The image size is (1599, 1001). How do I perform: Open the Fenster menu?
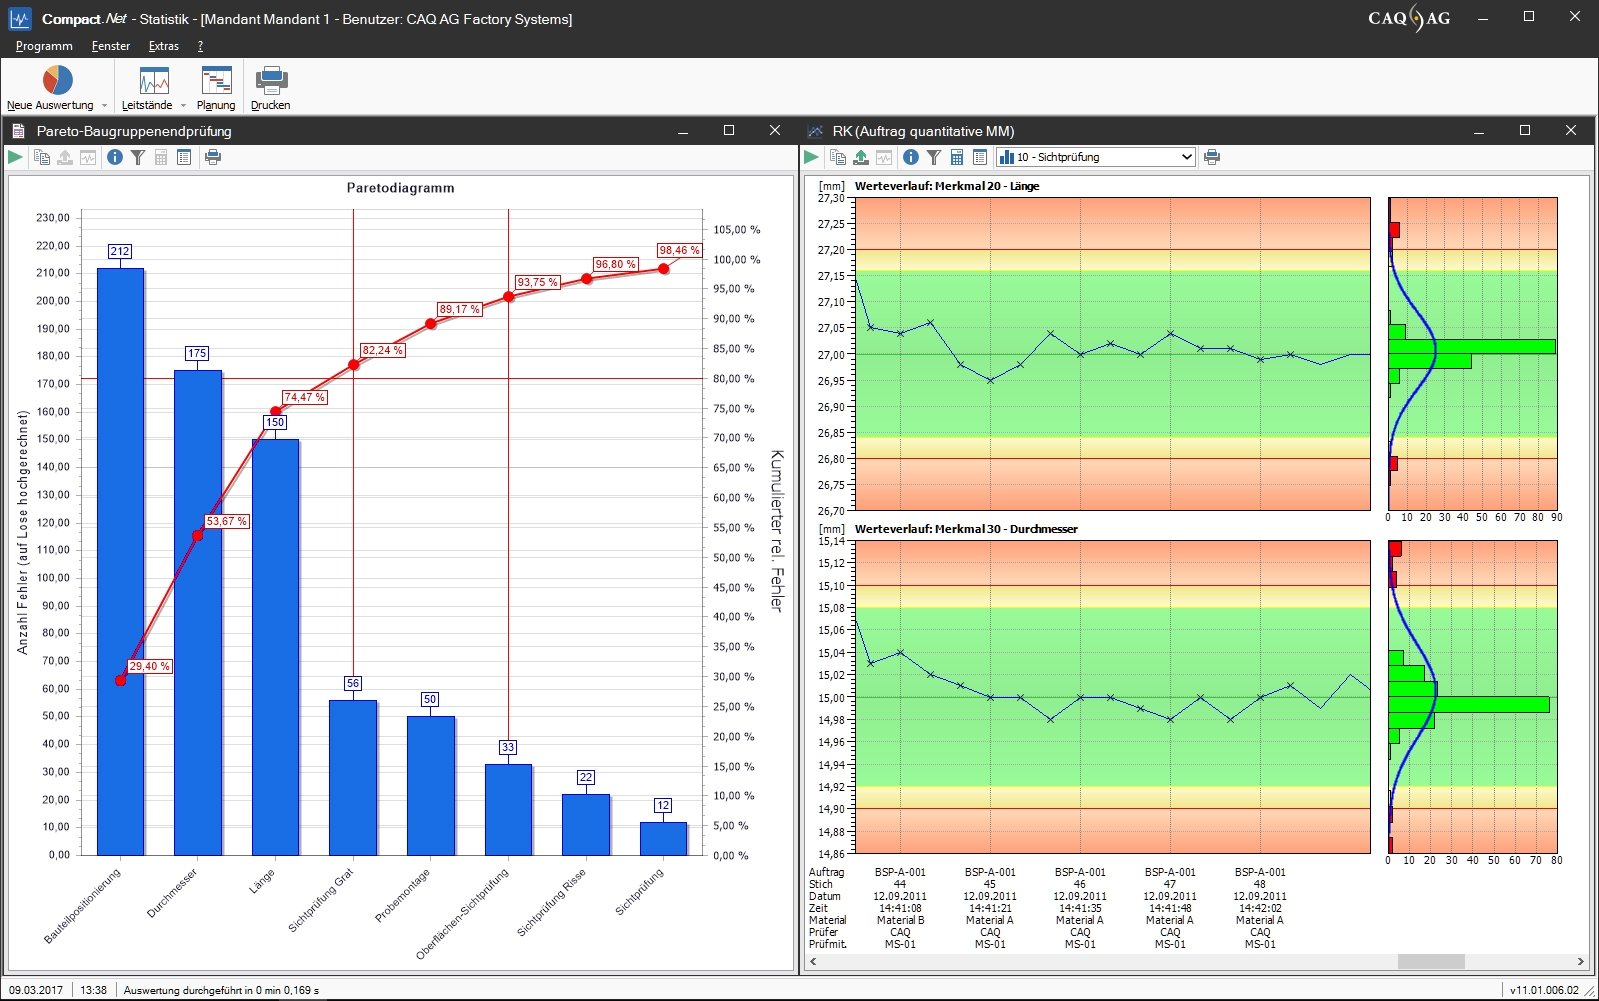click(111, 46)
